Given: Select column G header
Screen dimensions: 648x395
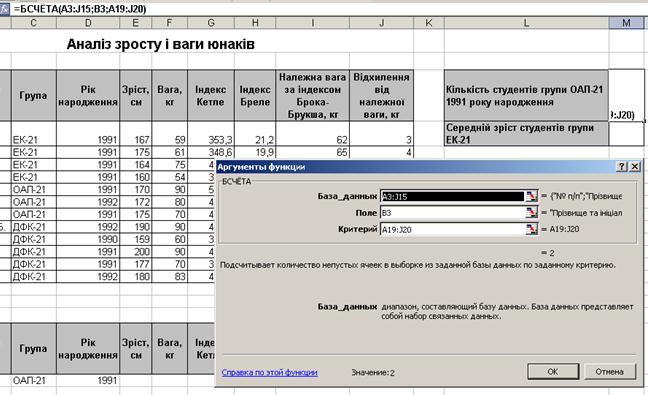Looking at the screenshot, I should coord(211,23).
